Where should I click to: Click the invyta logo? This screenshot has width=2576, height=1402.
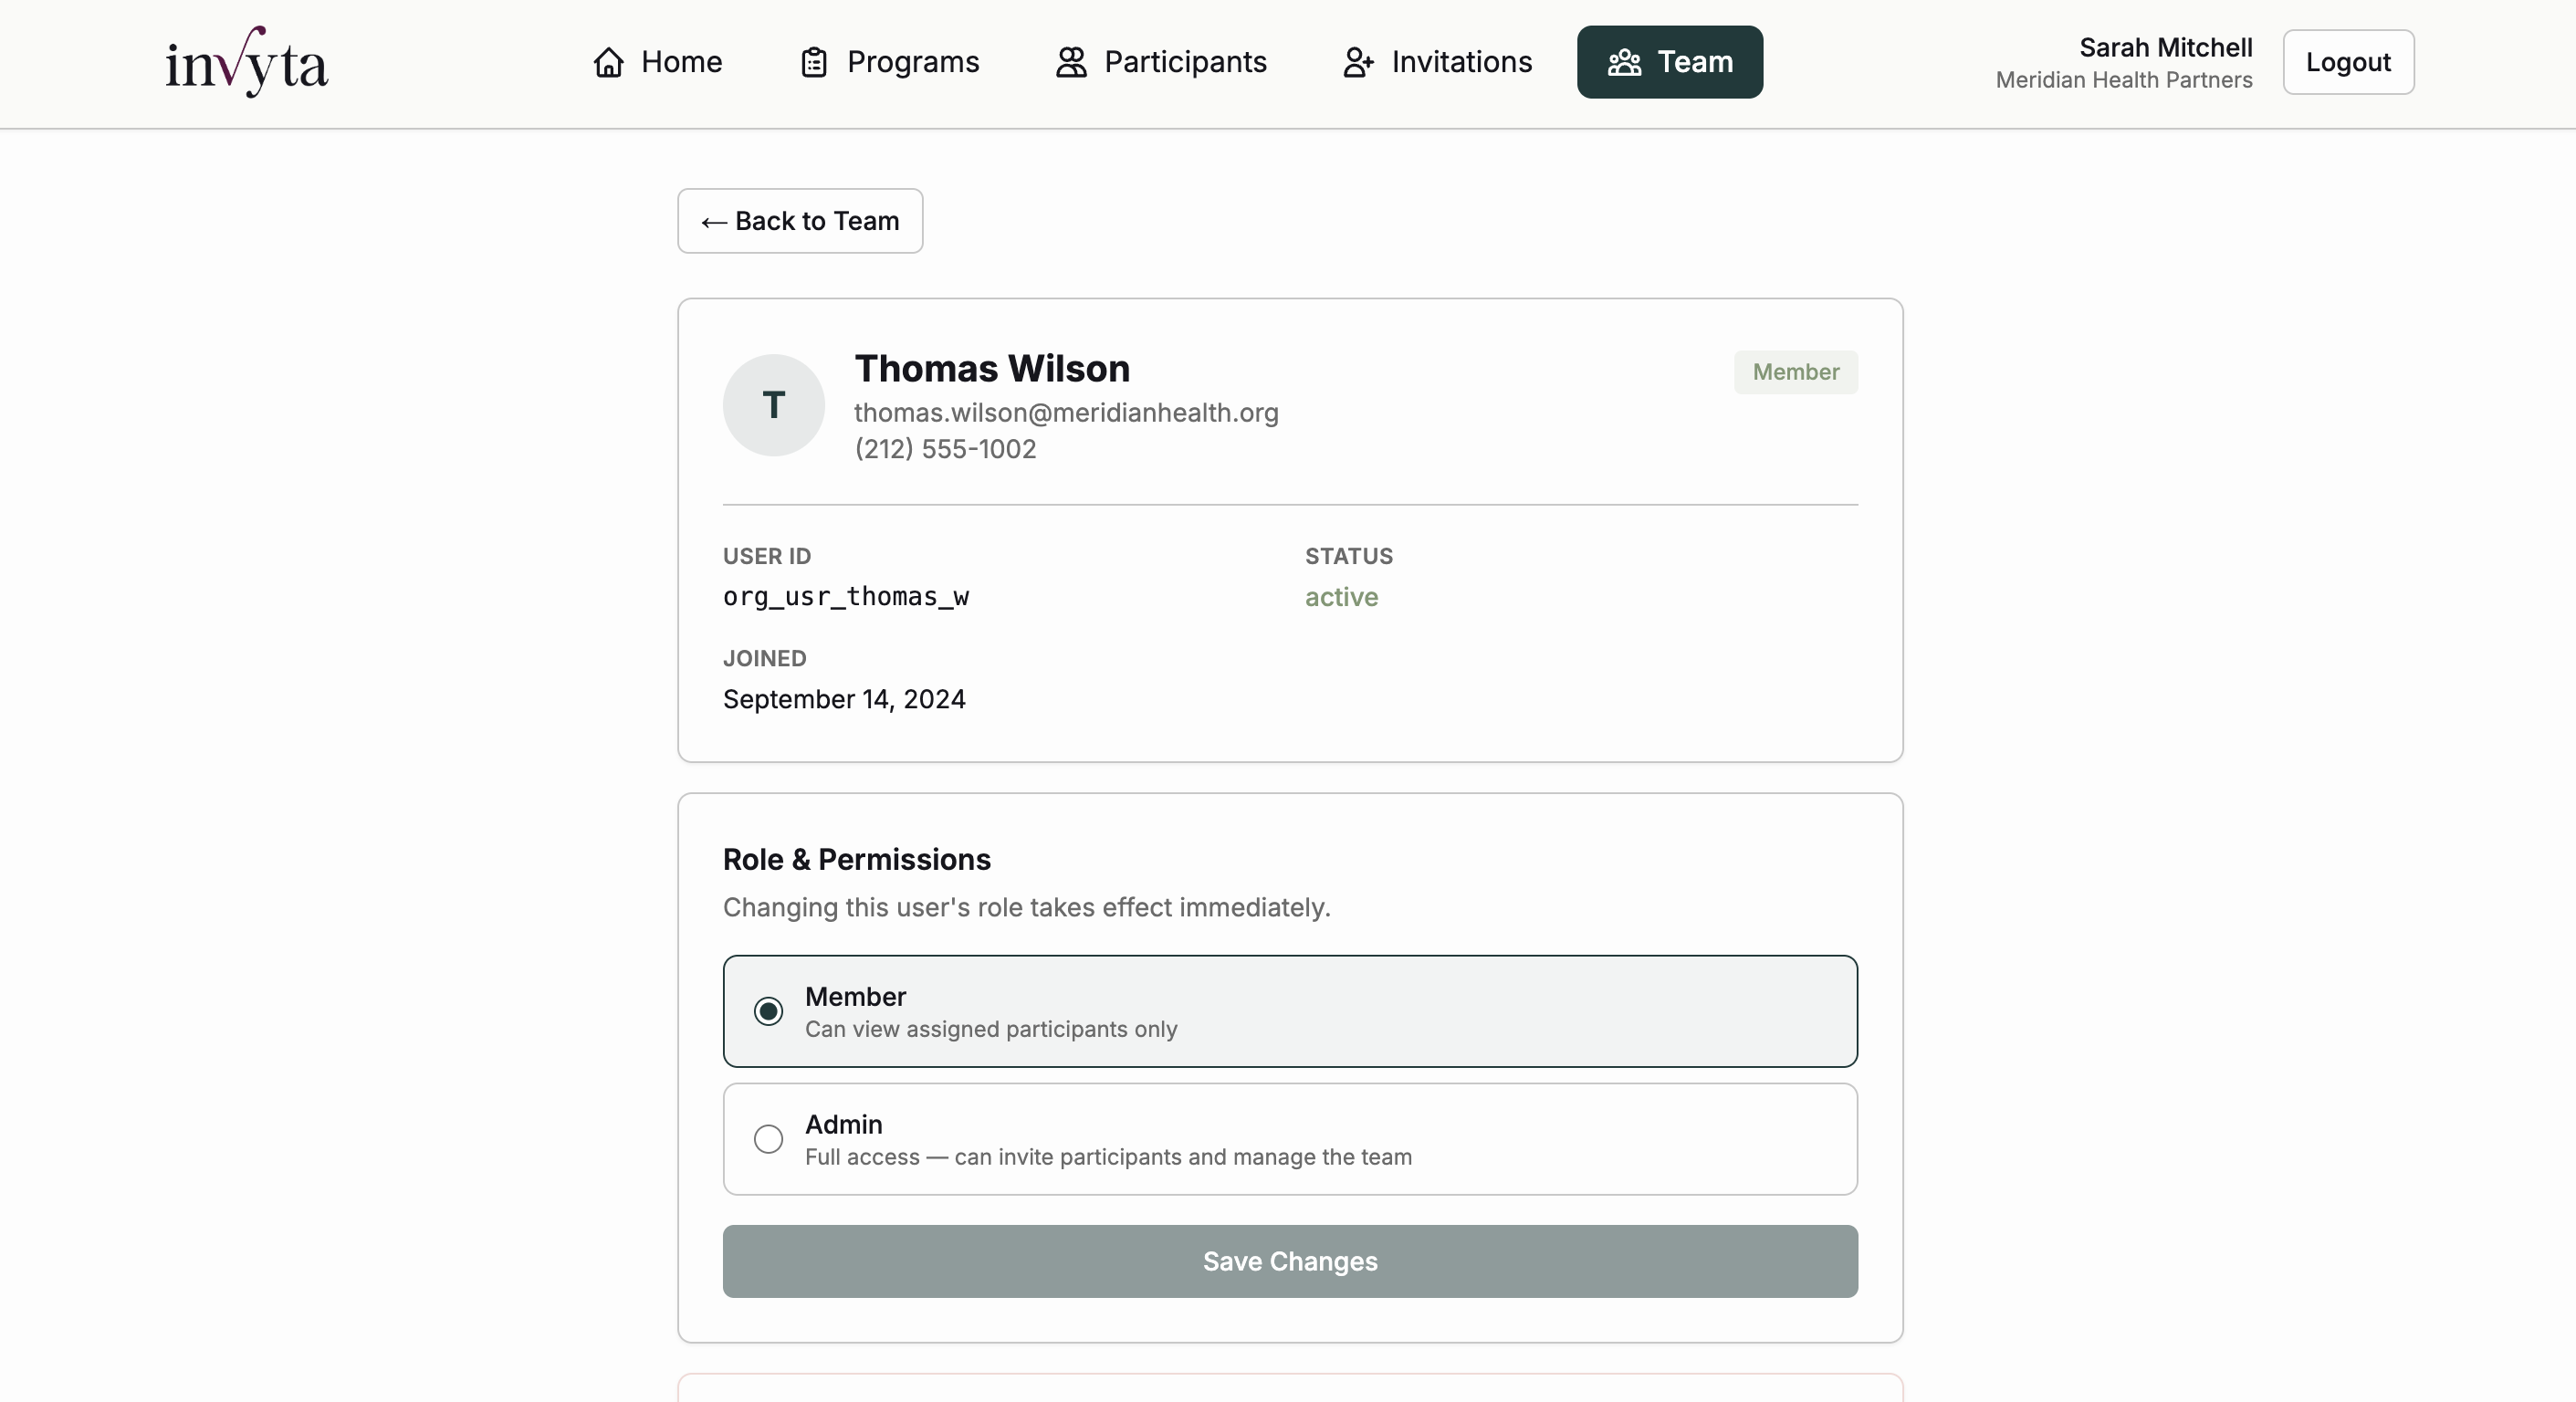246,62
